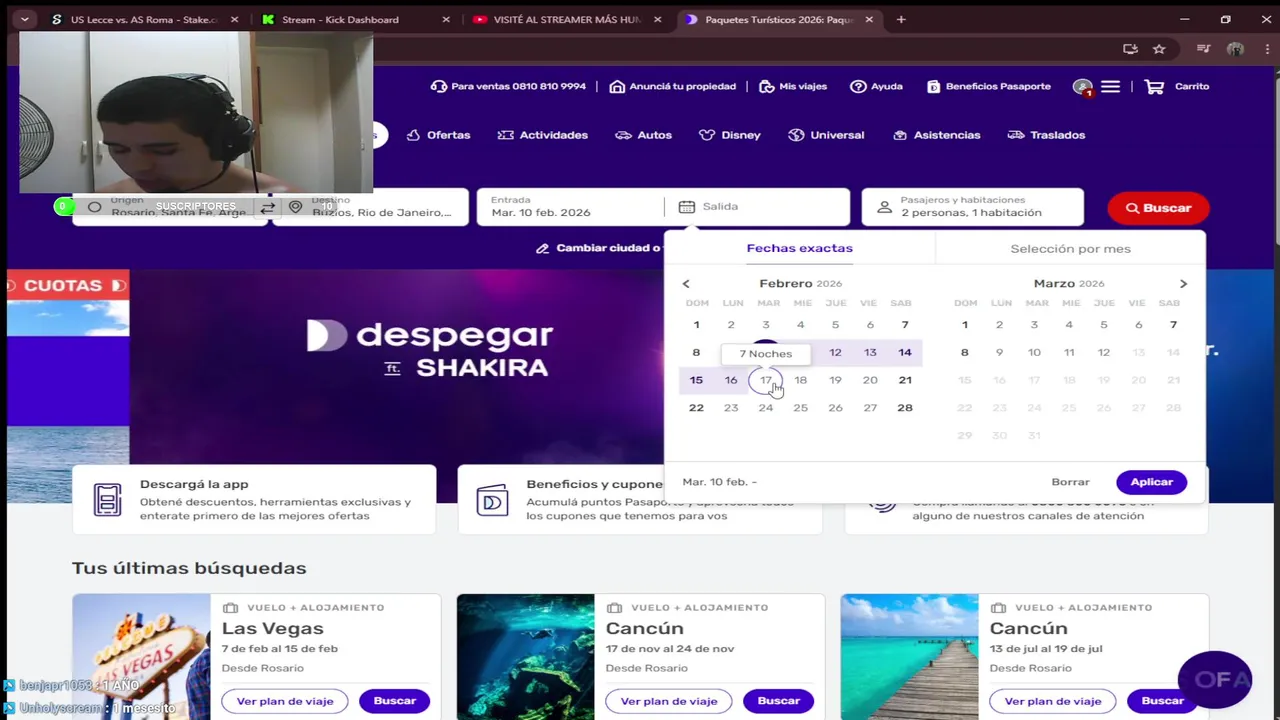This screenshot has width=1280, height=720.
Task: Select the Disney category
Action: coord(730,135)
